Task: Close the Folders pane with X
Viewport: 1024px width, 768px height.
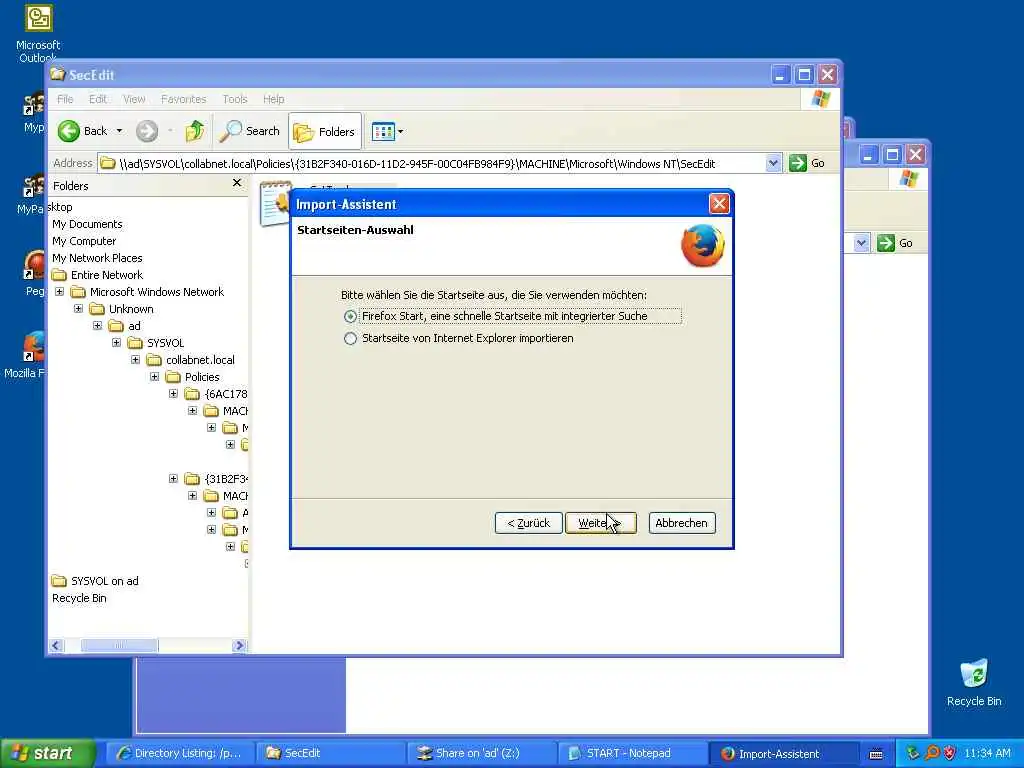Action: tap(237, 184)
